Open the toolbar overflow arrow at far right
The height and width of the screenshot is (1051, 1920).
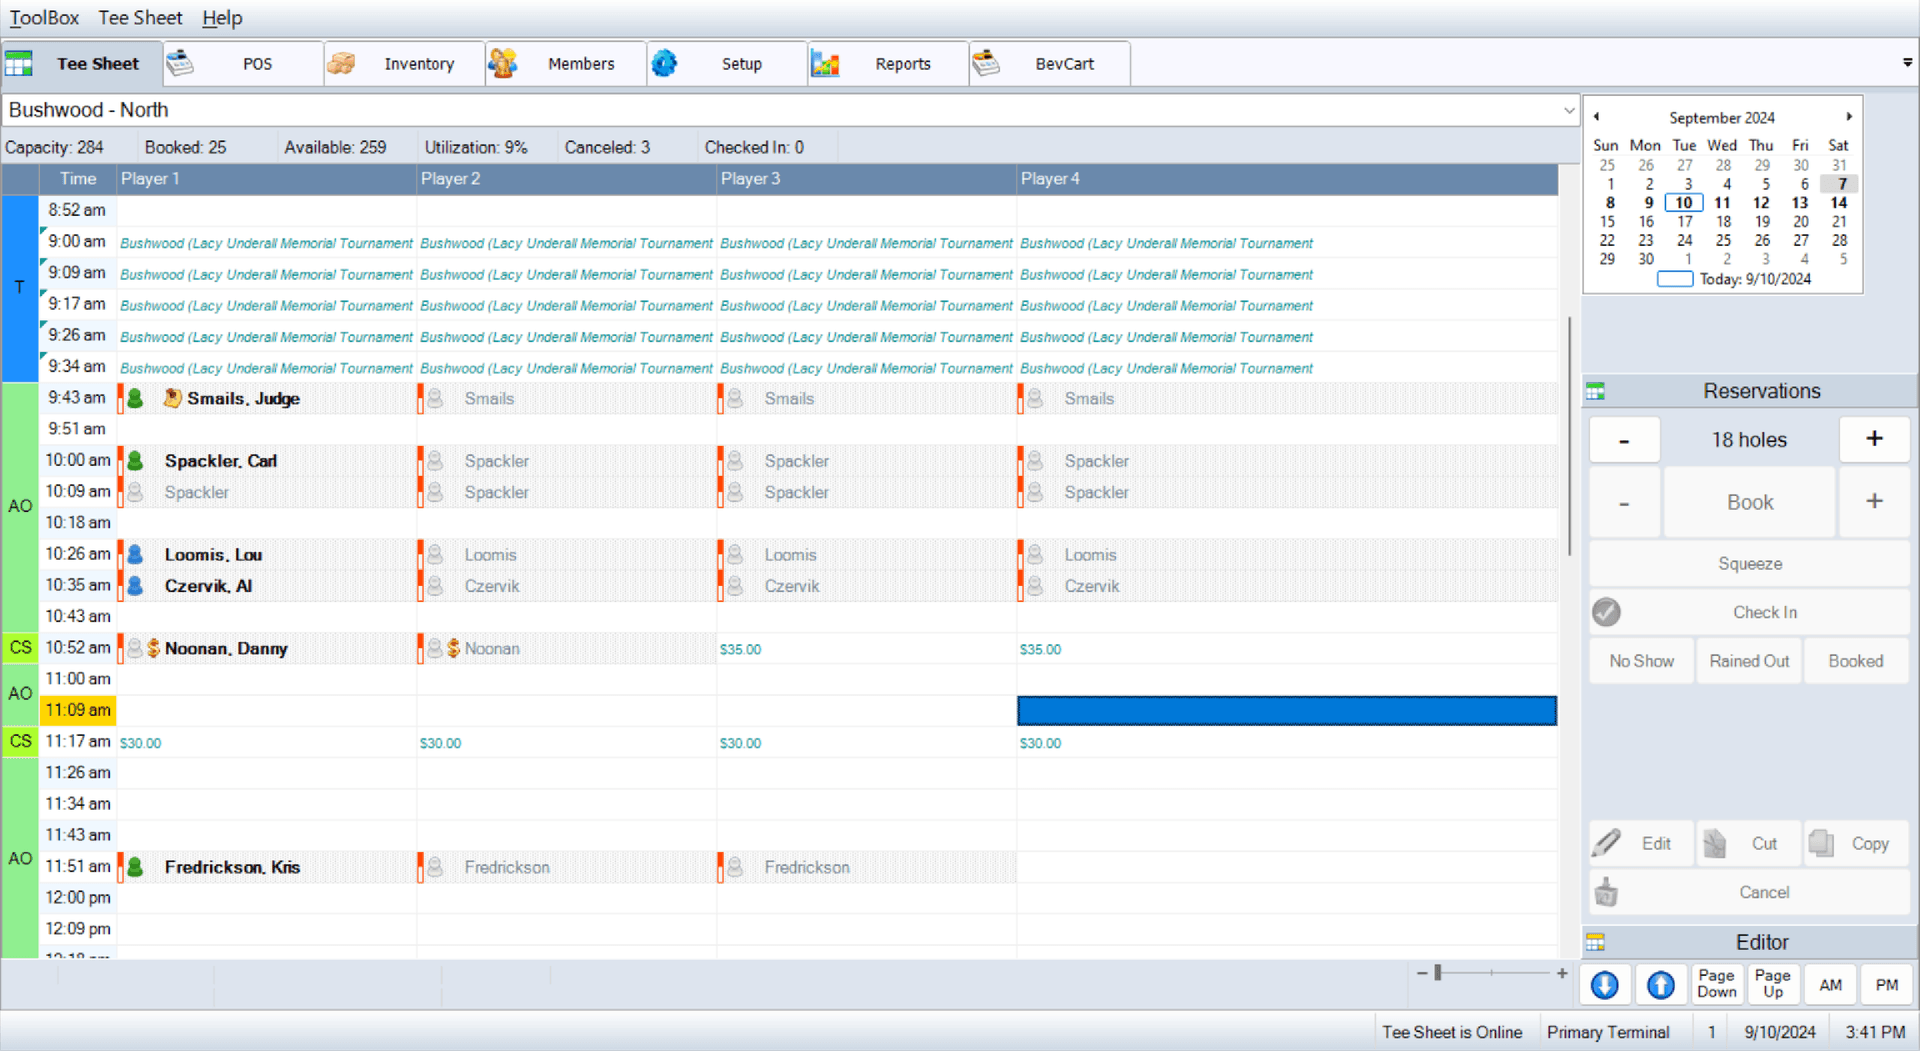[1907, 63]
